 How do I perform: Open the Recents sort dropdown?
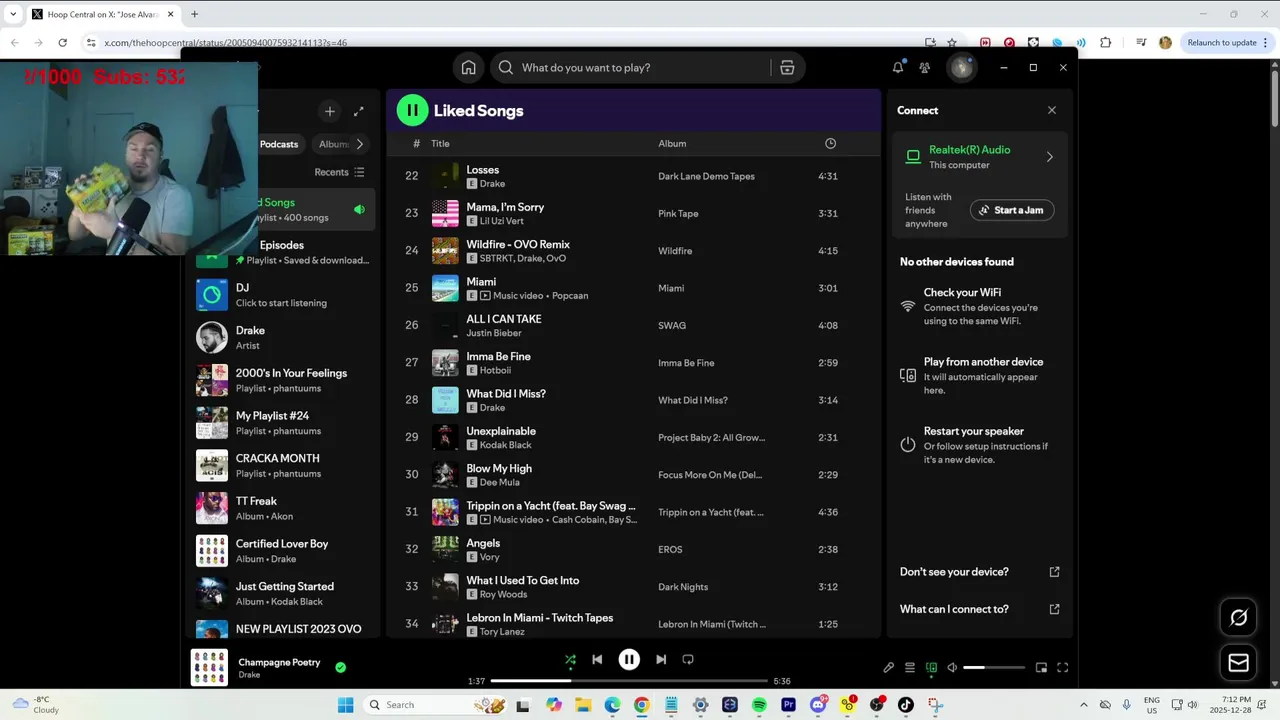coord(339,172)
